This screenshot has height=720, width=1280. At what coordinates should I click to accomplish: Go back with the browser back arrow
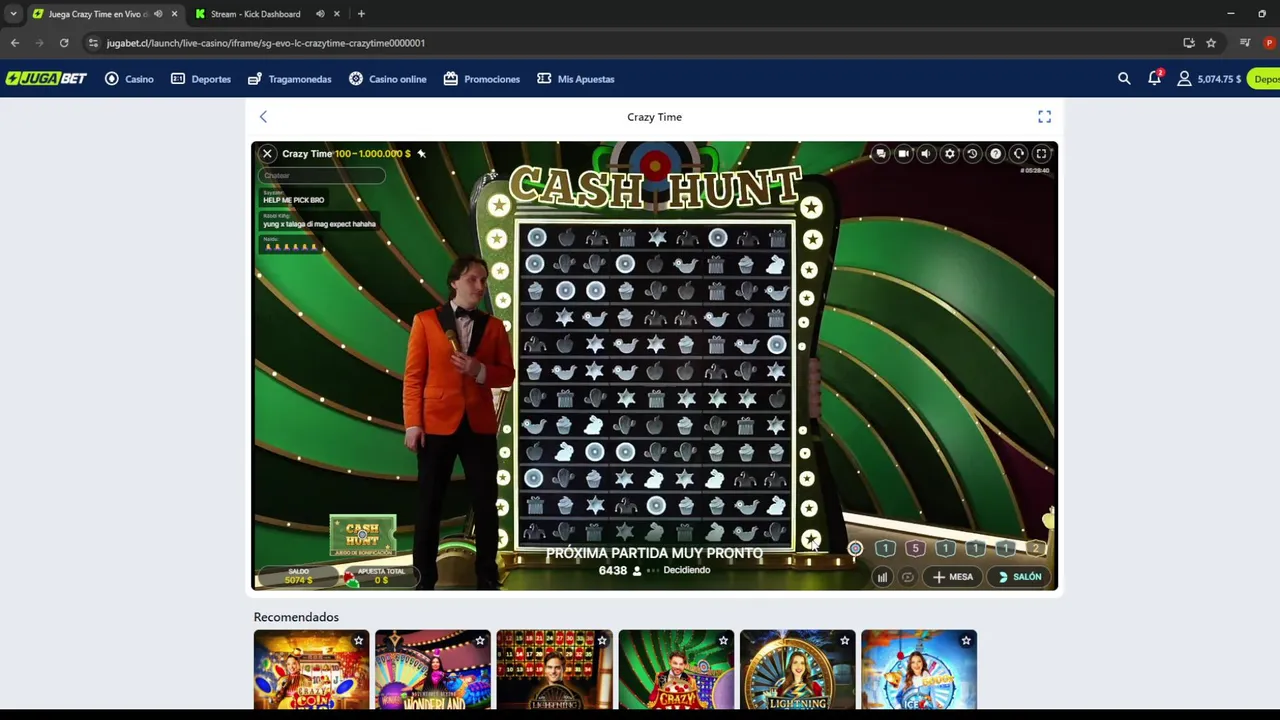pyautogui.click(x=15, y=43)
